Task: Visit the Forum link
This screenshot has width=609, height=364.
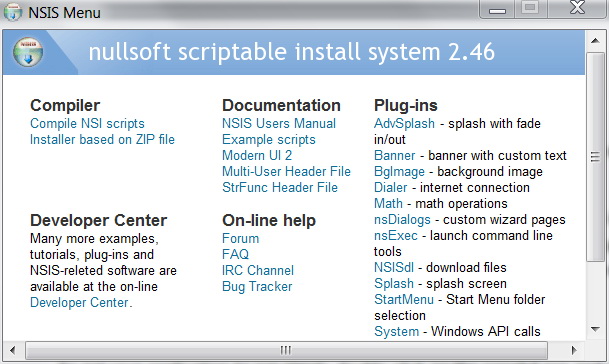Action: click(x=240, y=238)
